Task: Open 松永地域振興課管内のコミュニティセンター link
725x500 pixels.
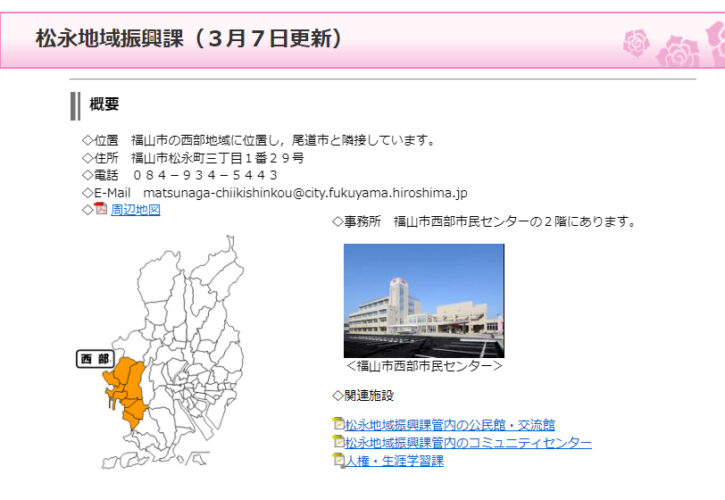Action: click(468, 443)
